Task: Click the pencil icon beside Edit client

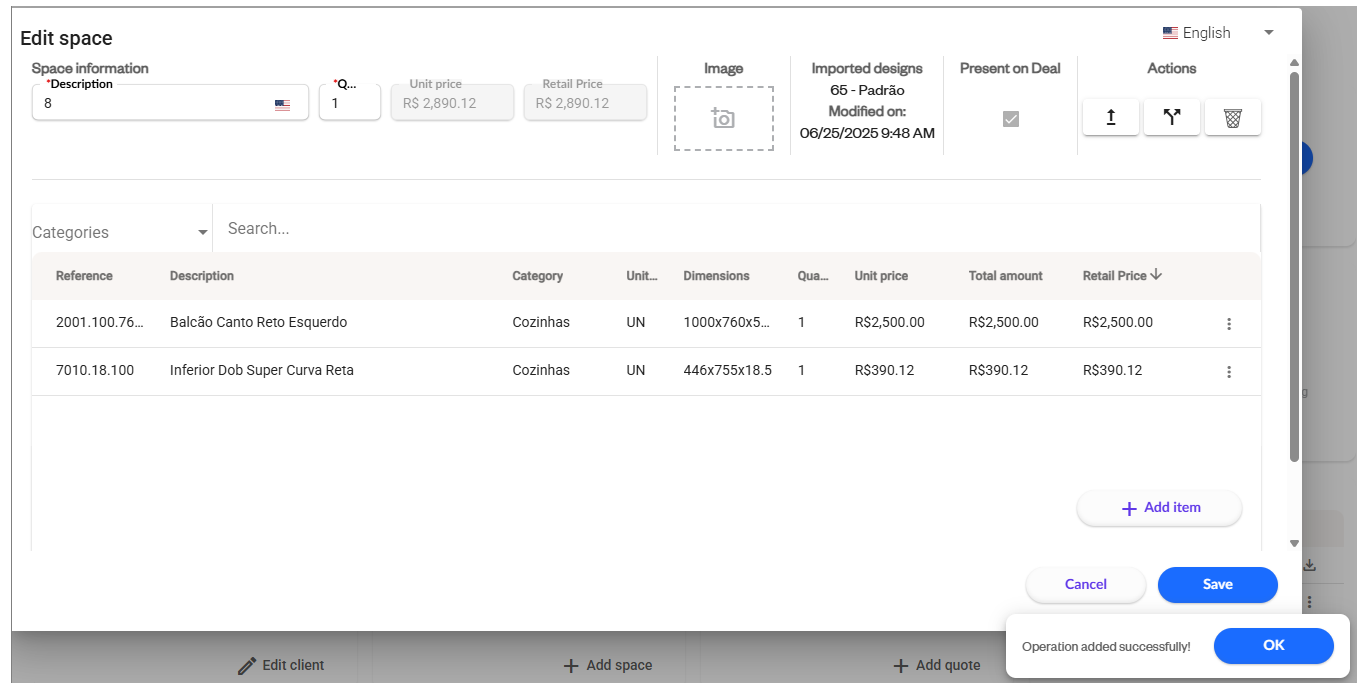Action: click(247, 665)
